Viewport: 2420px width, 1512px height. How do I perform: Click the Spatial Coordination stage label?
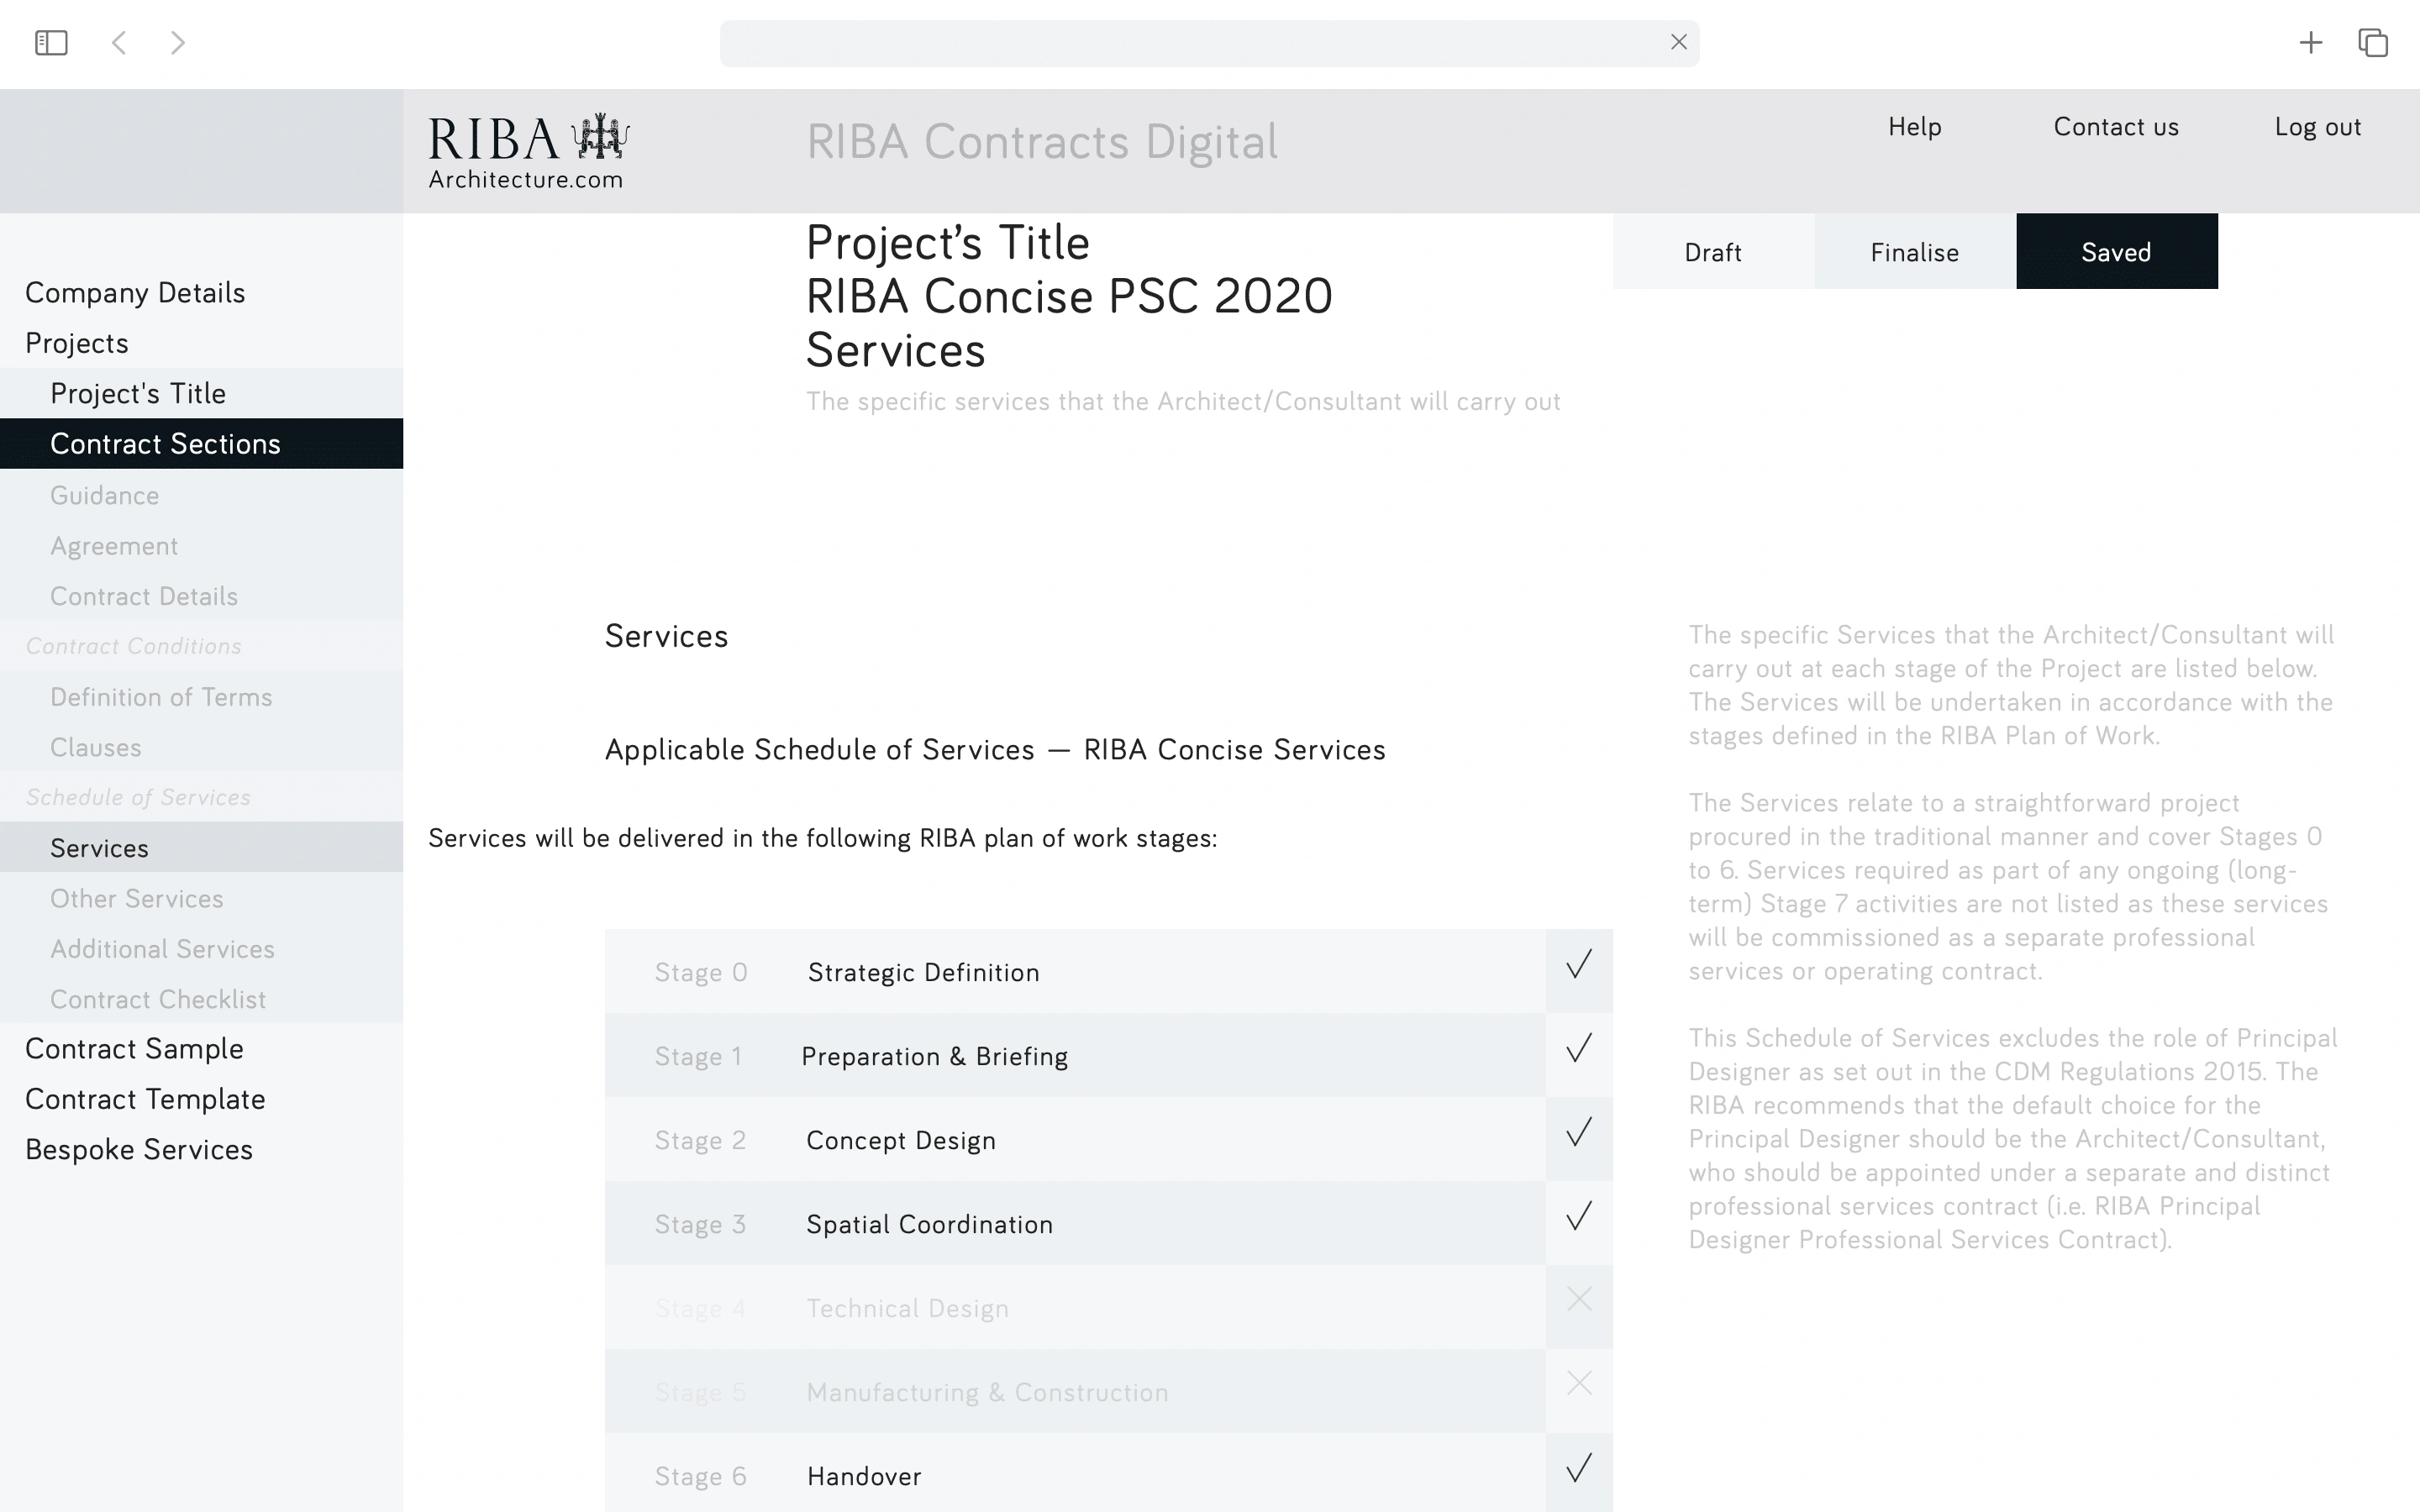pos(929,1225)
